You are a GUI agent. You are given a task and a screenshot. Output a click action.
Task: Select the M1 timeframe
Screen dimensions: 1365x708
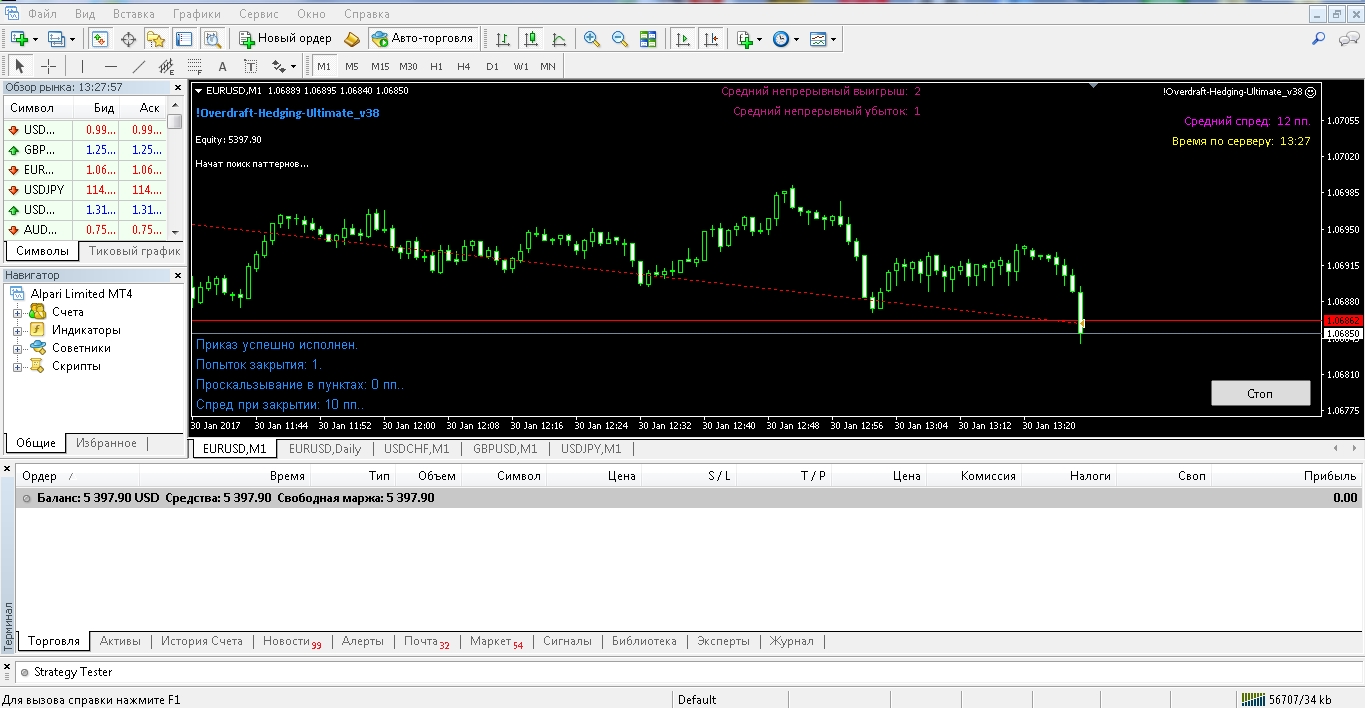[324, 66]
